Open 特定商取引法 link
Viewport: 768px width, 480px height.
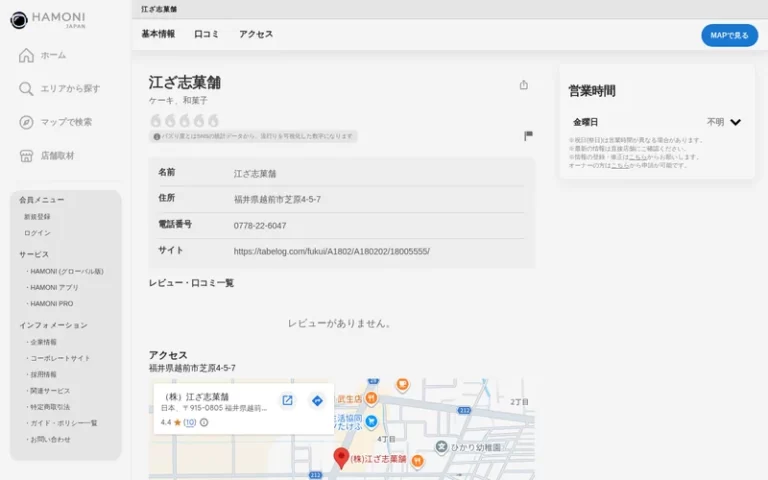click(50, 407)
